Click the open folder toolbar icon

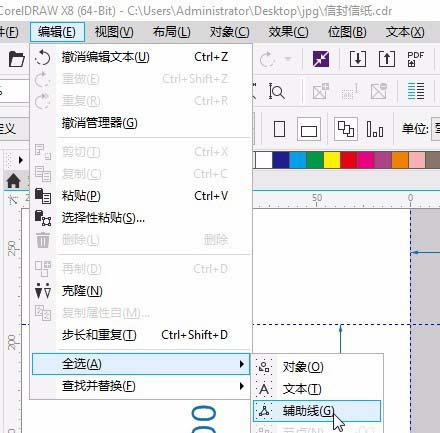pos(17,60)
